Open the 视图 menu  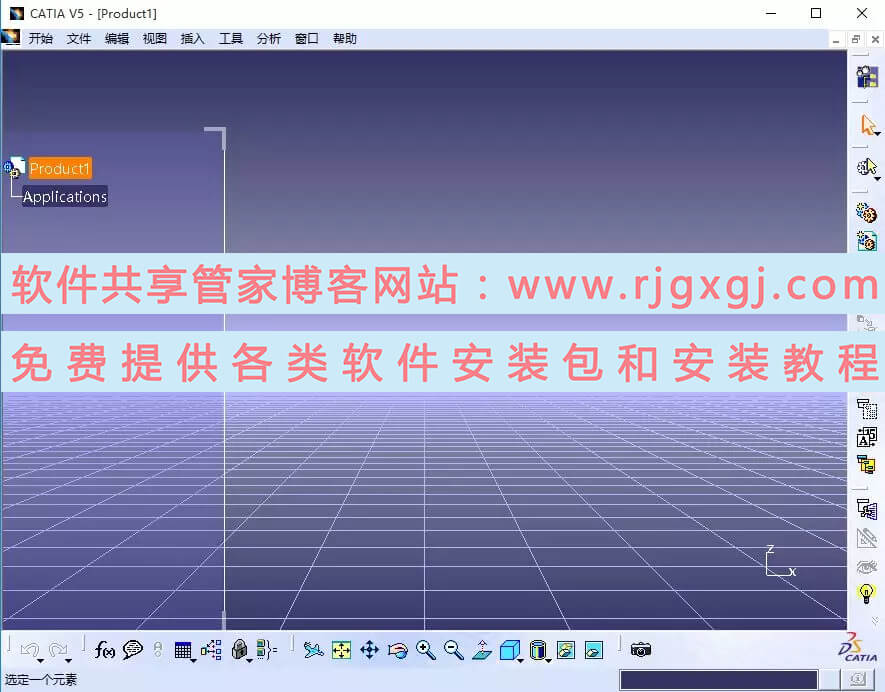click(155, 38)
